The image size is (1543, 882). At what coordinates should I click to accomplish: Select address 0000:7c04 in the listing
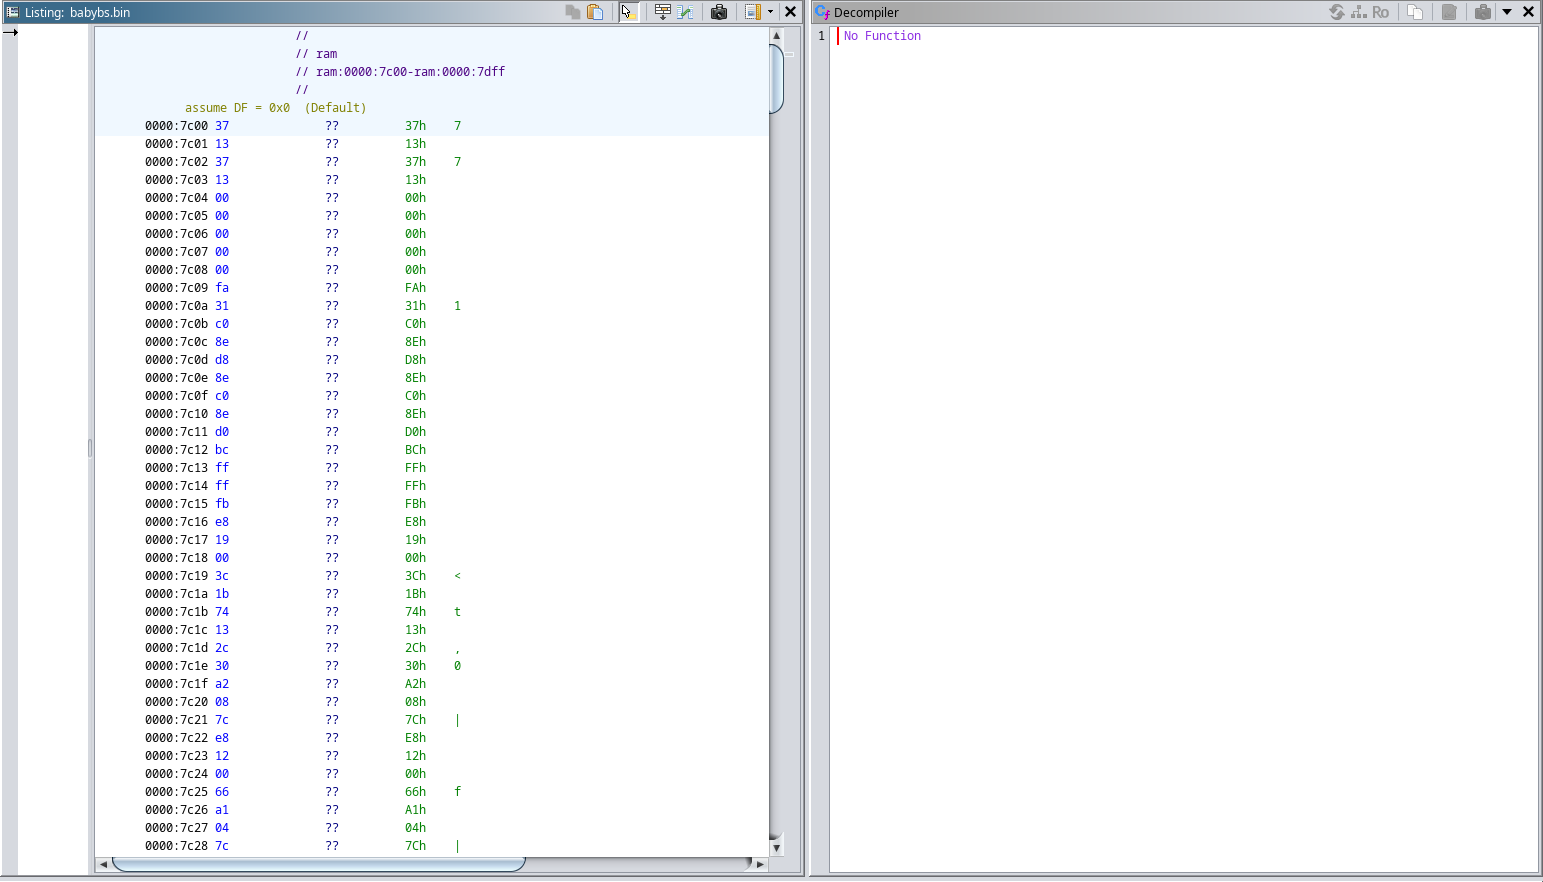176,198
